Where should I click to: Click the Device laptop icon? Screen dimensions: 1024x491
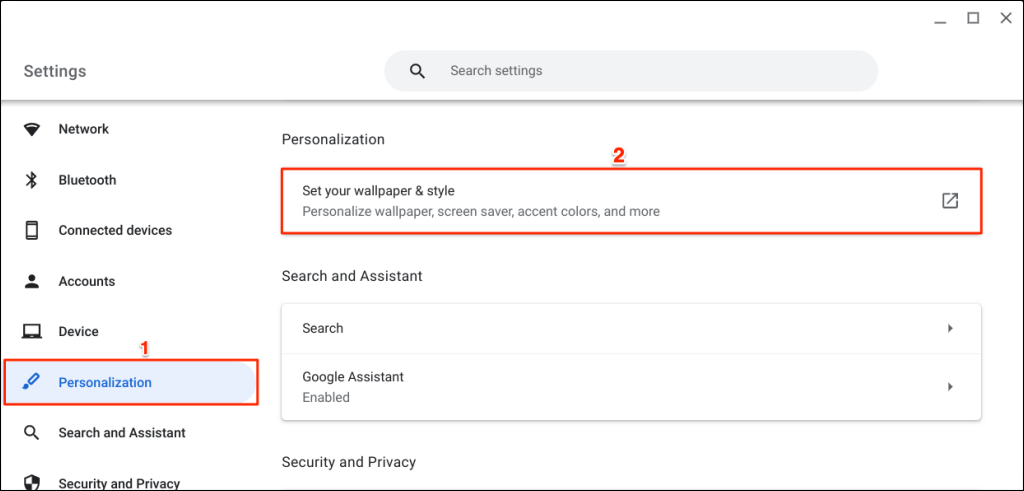[32, 331]
